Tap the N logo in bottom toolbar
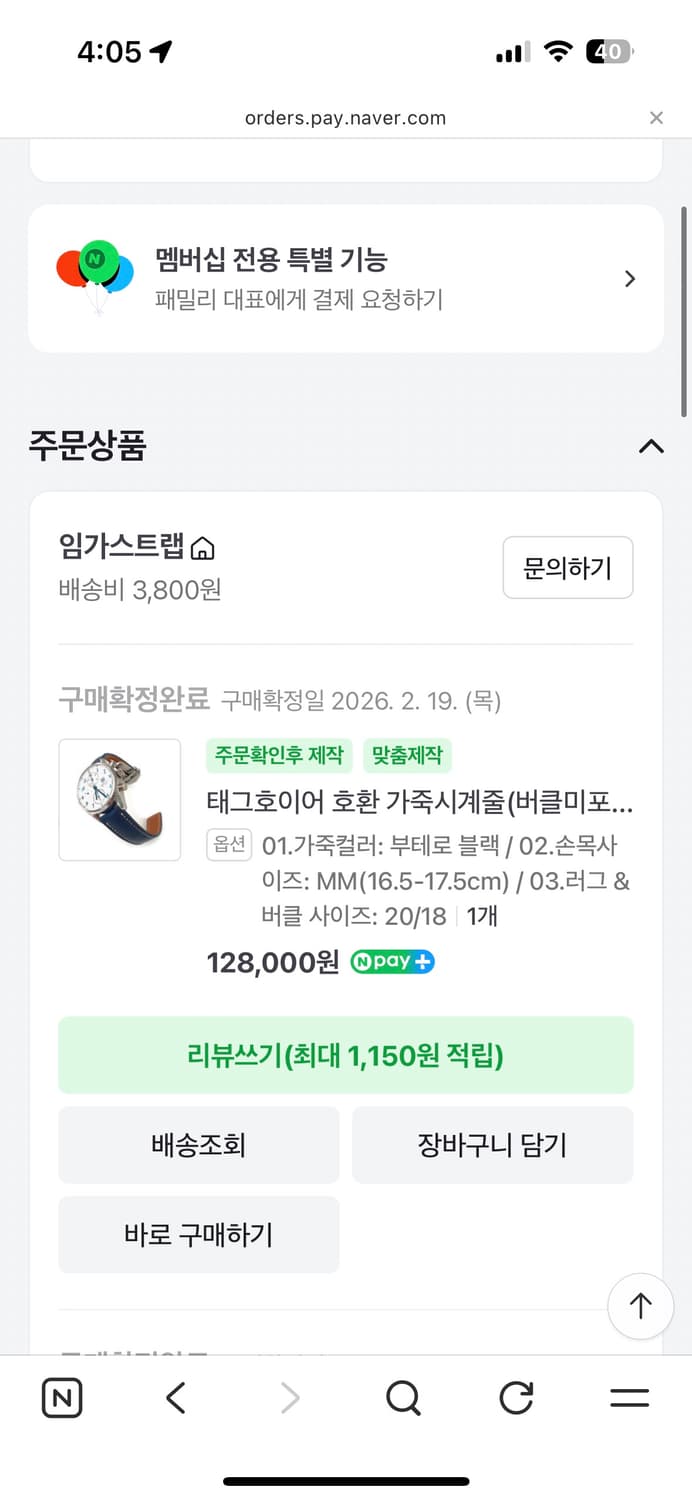Screen dimensions: 692x1500 [x=62, y=1397]
